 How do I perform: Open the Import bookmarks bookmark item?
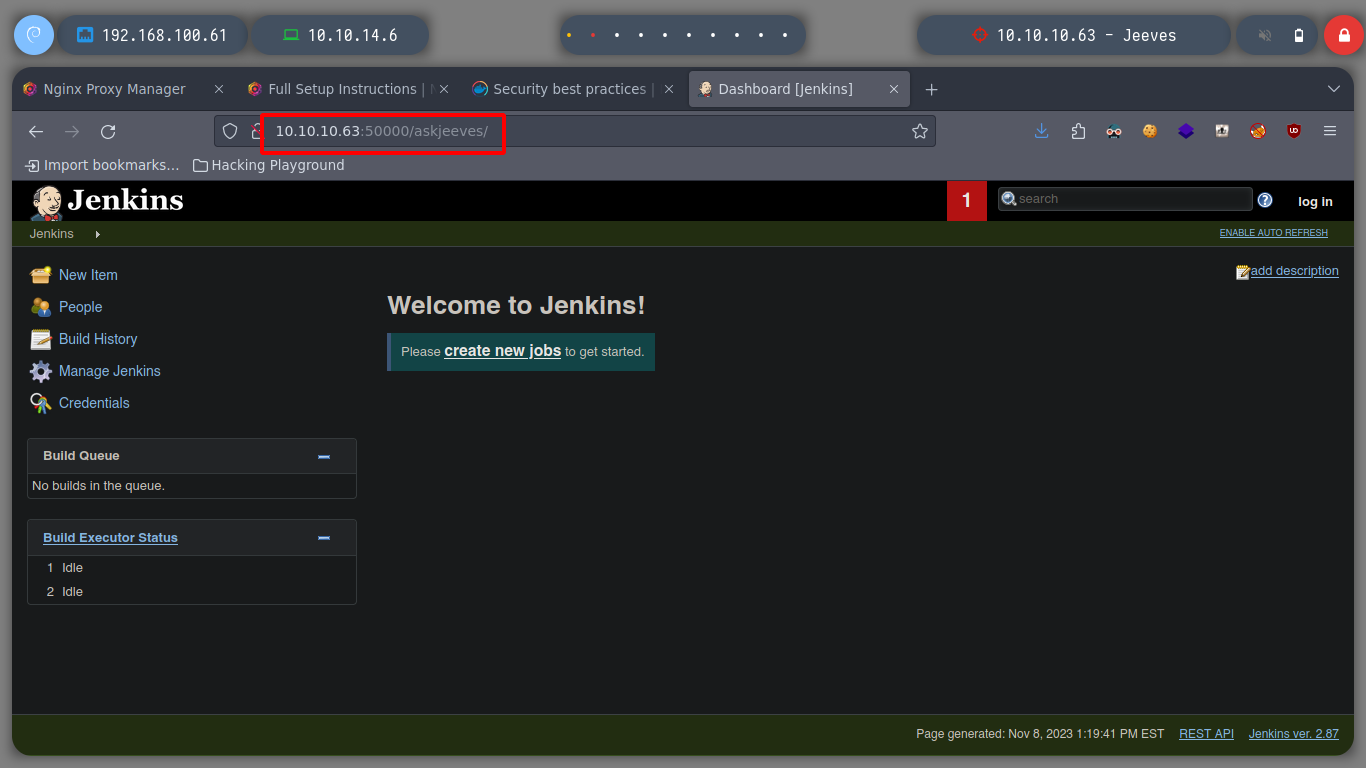pyautogui.click(x=102, y=165)
